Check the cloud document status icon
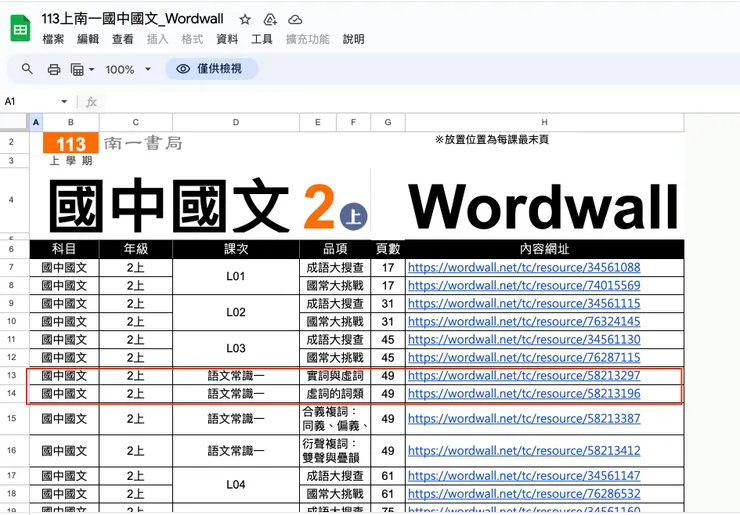Viewport: 740px width, 515px height. point(295,19)
